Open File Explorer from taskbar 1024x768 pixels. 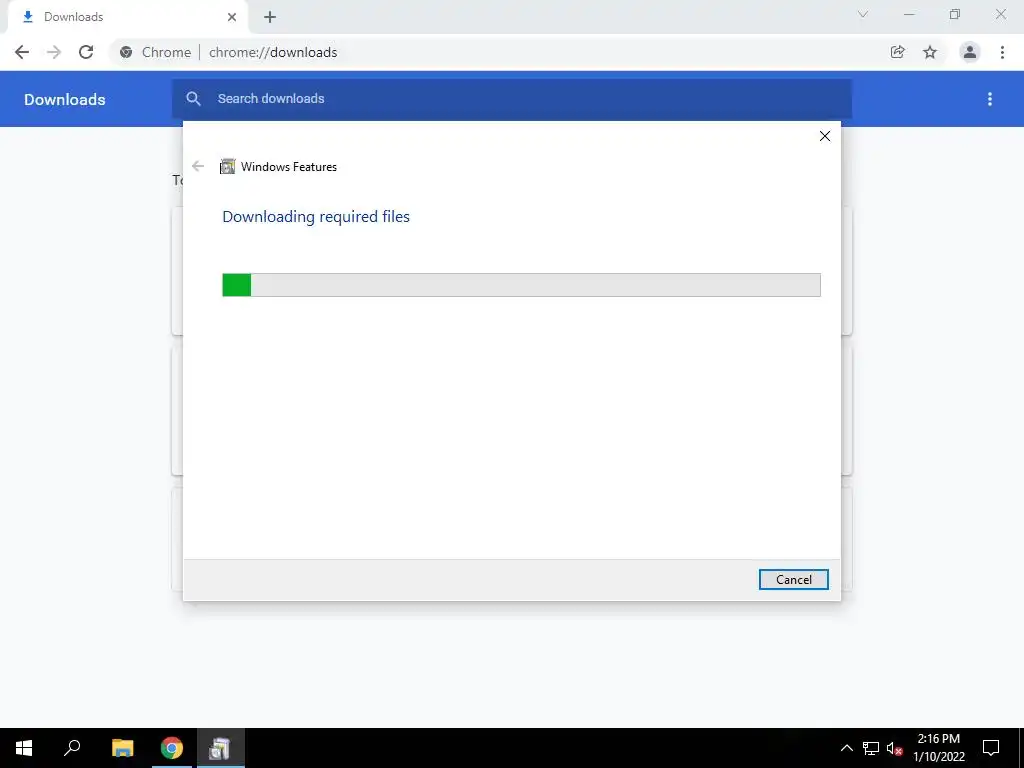coord(122,748)
